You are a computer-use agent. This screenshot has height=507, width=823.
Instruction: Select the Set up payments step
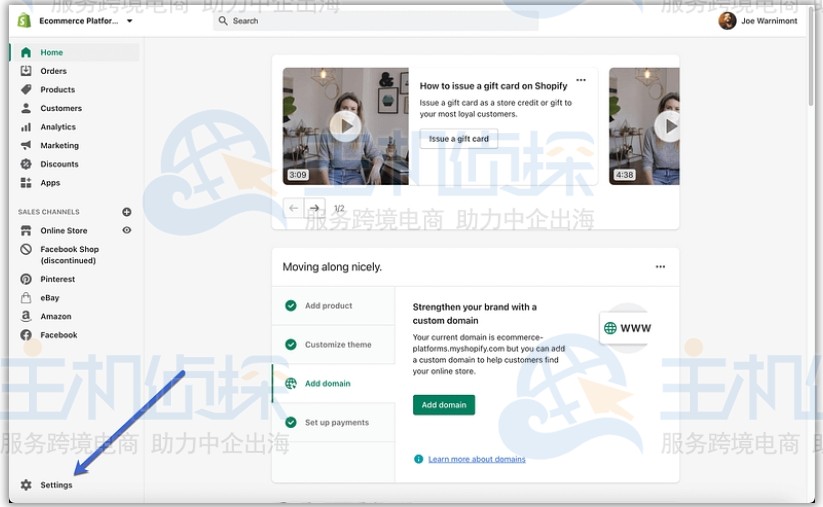click(x=333, y=422)
